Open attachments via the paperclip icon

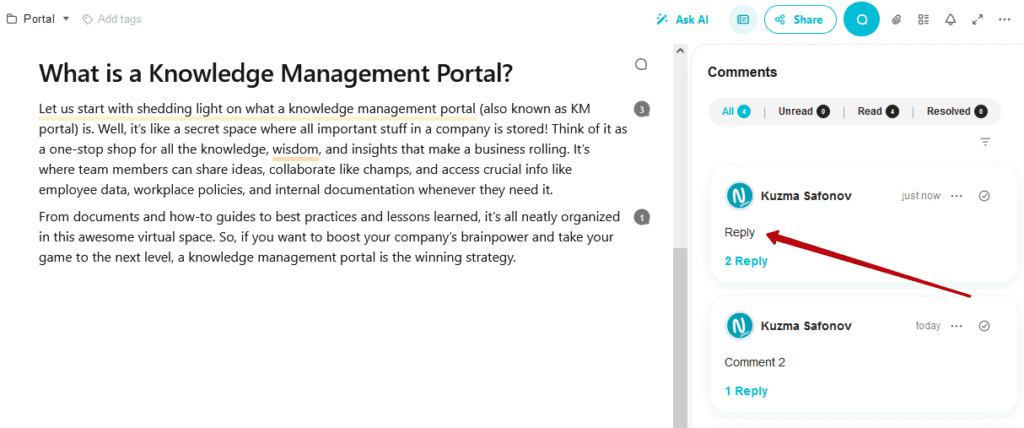(897, 20)
